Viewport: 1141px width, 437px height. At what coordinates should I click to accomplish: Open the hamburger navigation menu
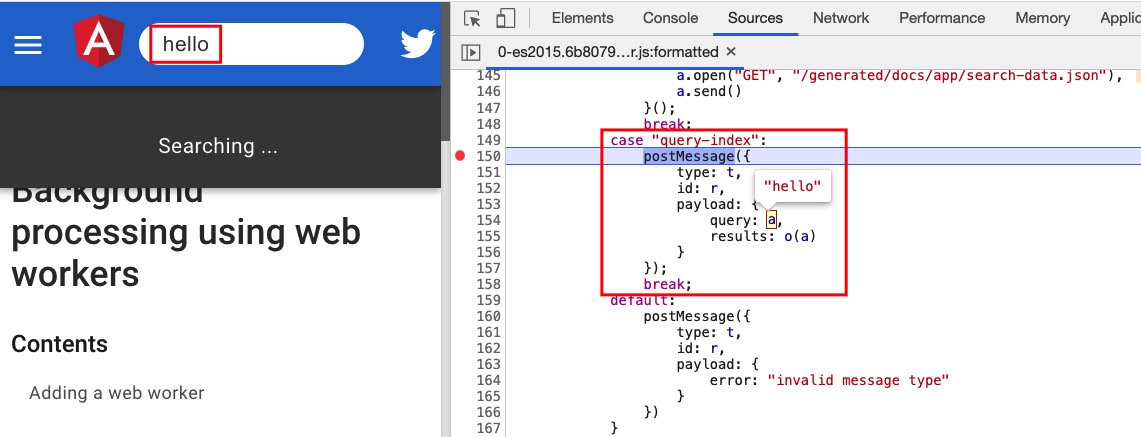28,45
